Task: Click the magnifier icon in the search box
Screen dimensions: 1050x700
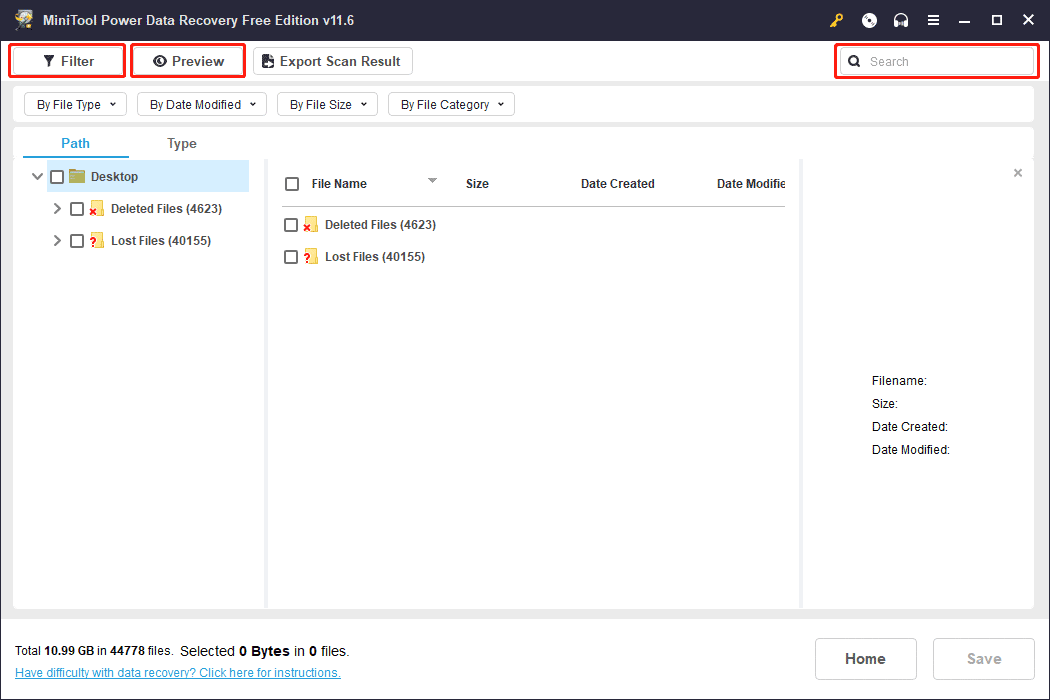Action: coord(854,62)
